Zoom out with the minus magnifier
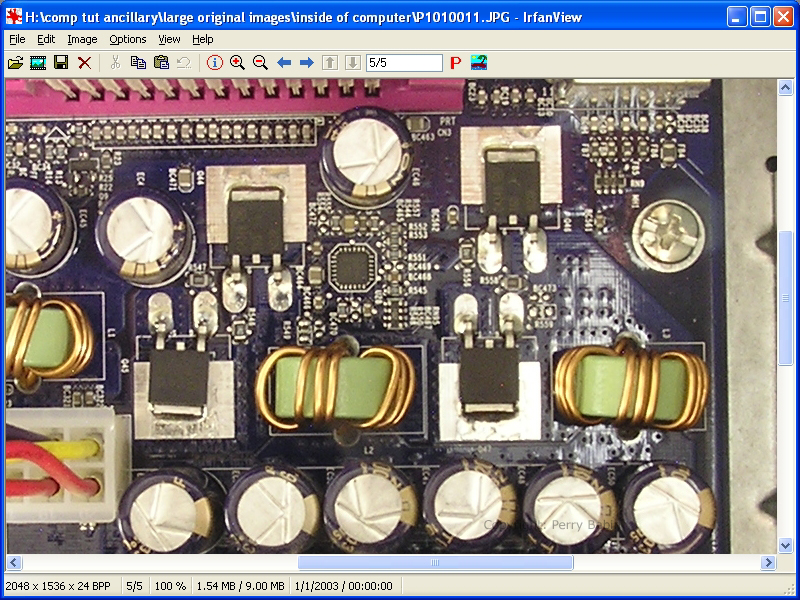This screenshot has height=600, width=800. [260, 63]
